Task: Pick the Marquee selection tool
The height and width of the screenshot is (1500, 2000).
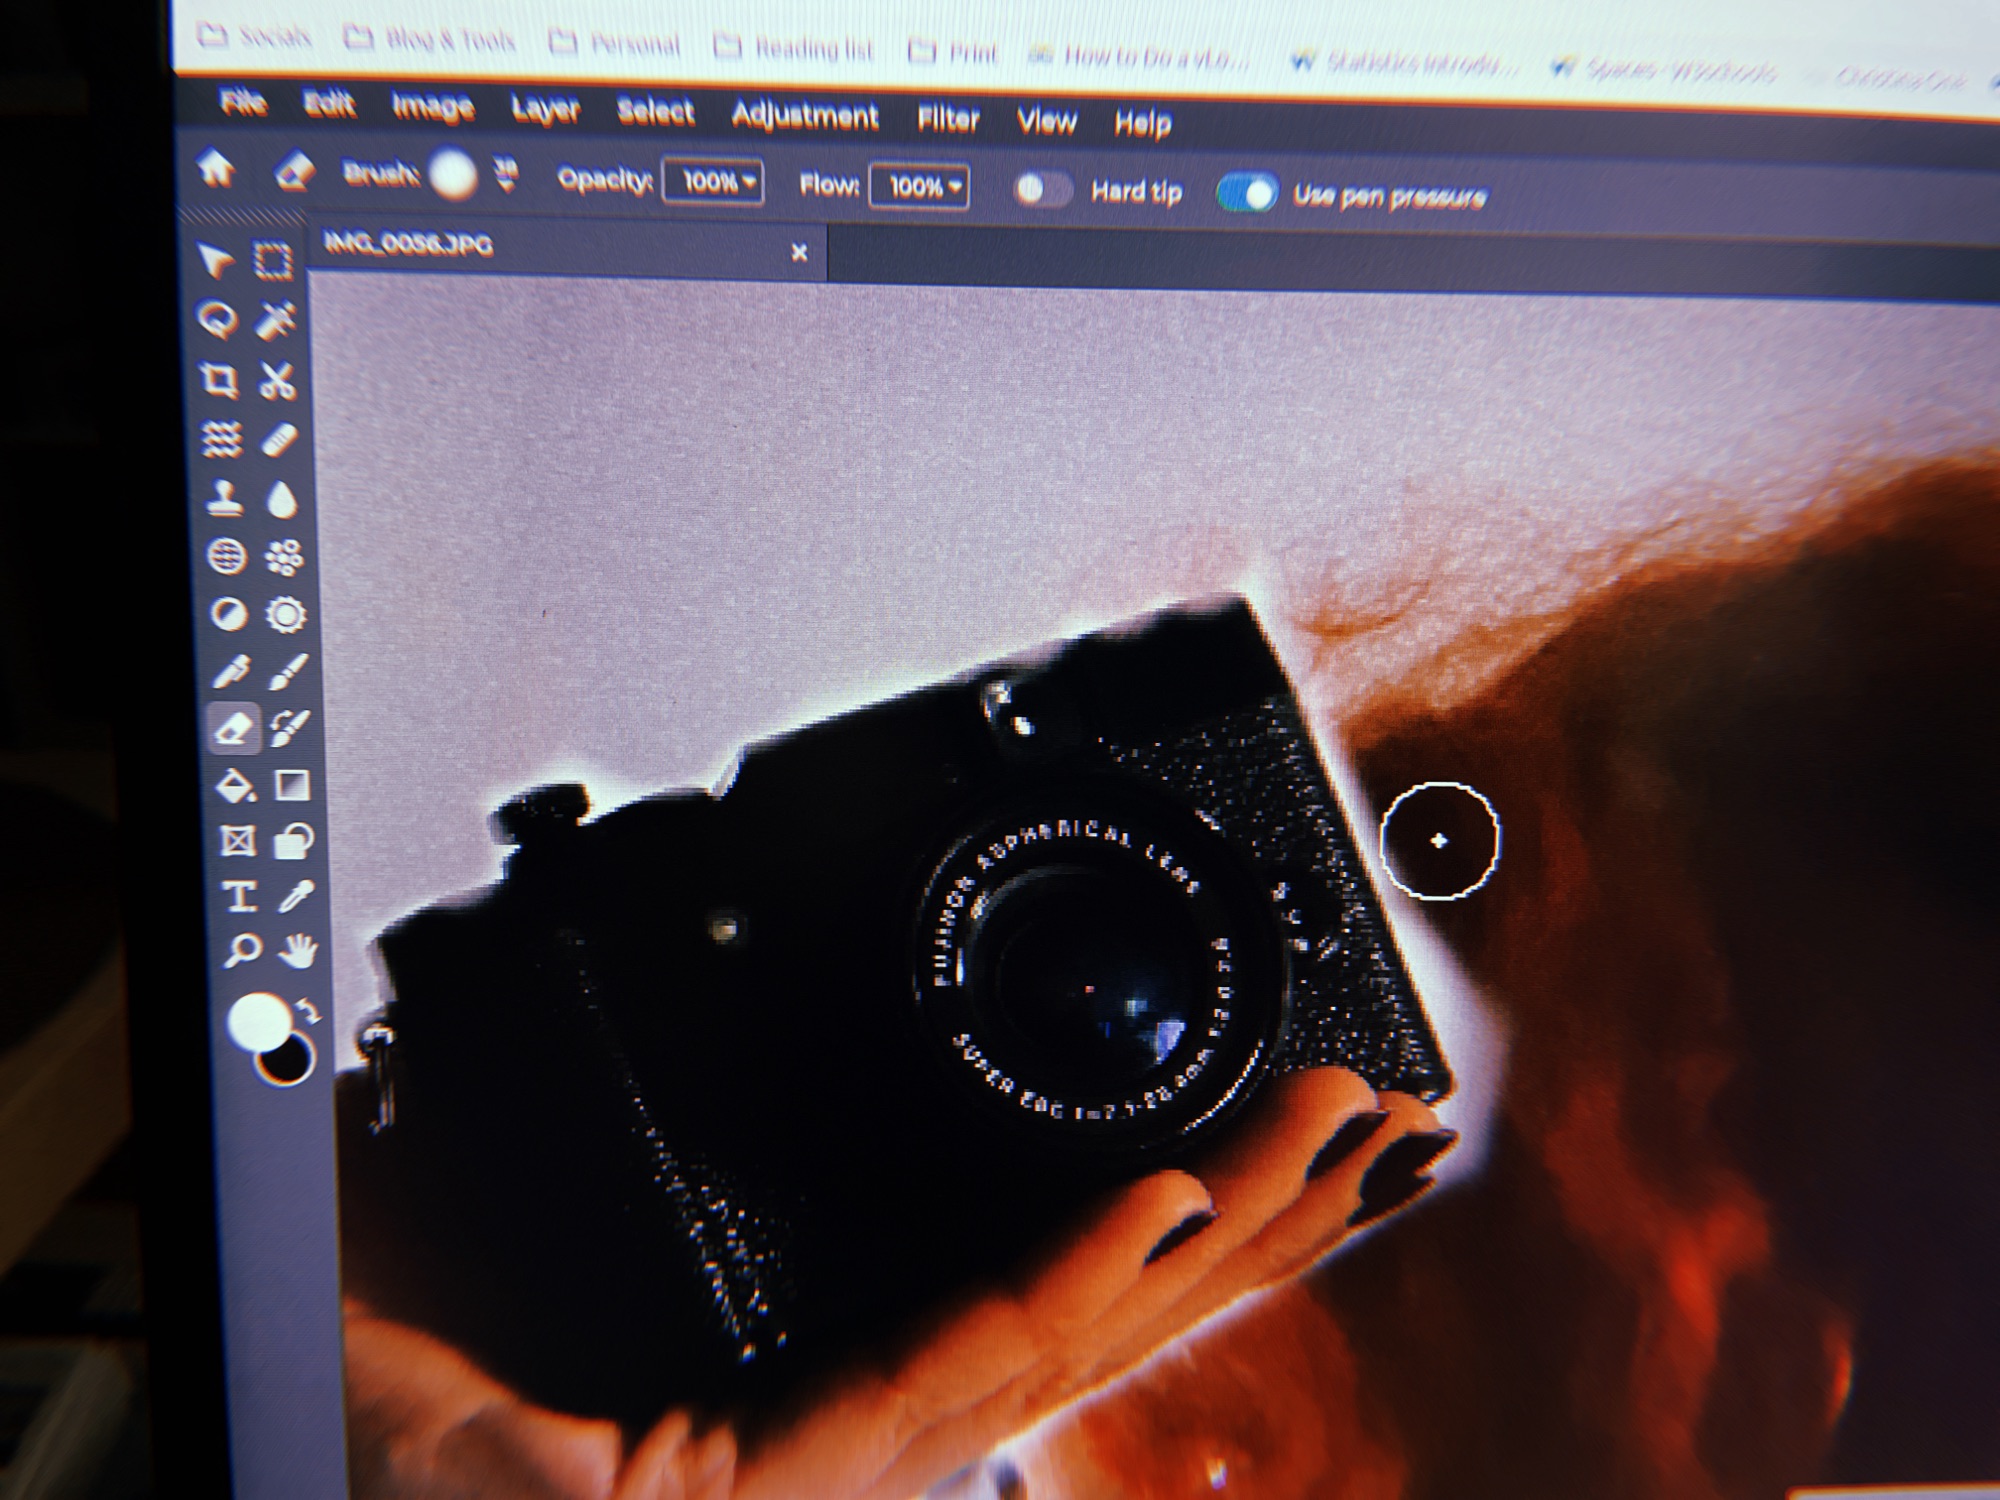Action: [x=272, y=261]
